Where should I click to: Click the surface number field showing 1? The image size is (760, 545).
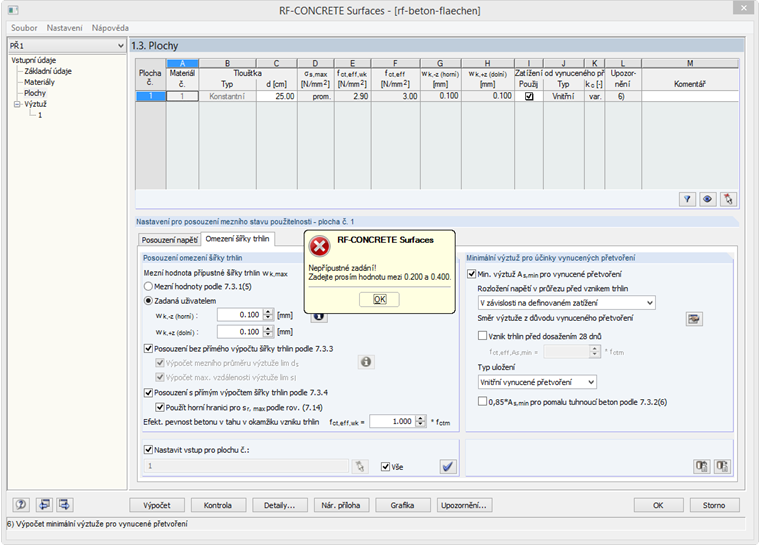pos(246,466)
